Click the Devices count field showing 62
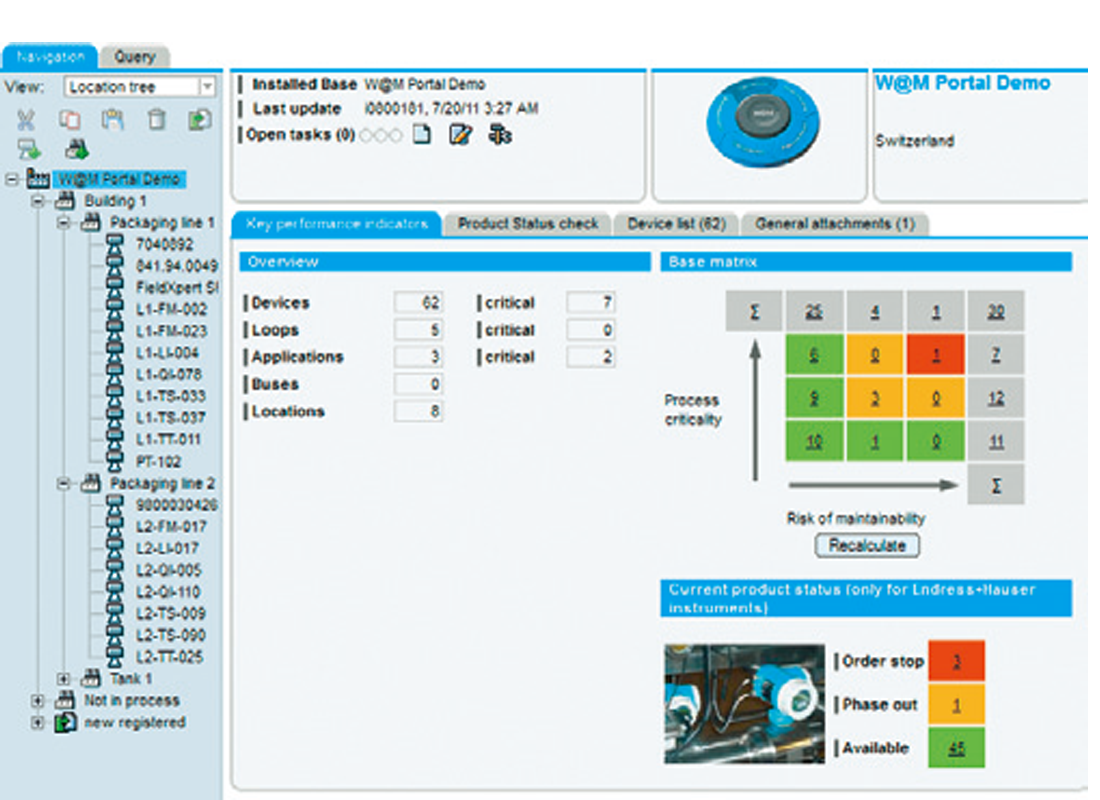Screen dimensions: 1100x800 [x=418, y=302]
